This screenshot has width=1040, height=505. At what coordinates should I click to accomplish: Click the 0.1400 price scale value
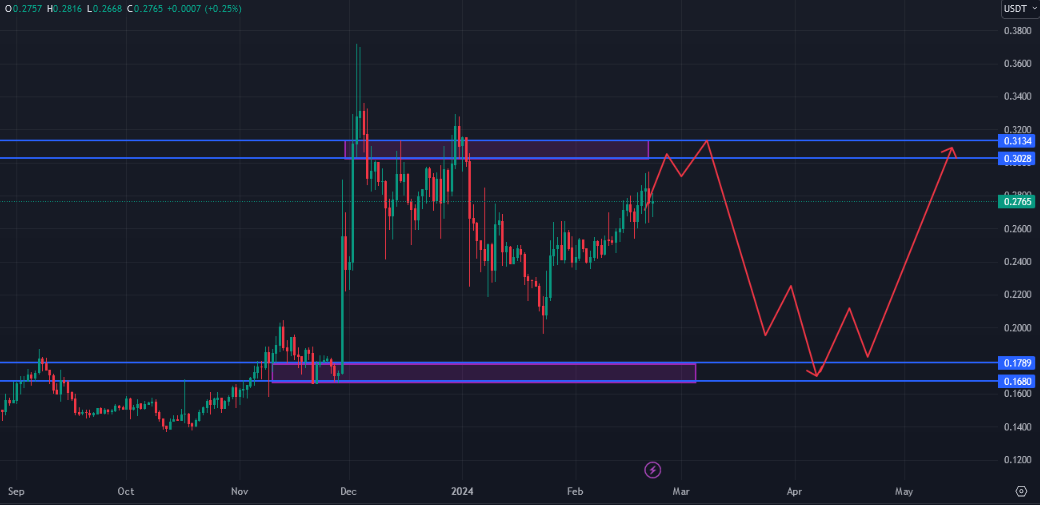tap(1017, 427)
